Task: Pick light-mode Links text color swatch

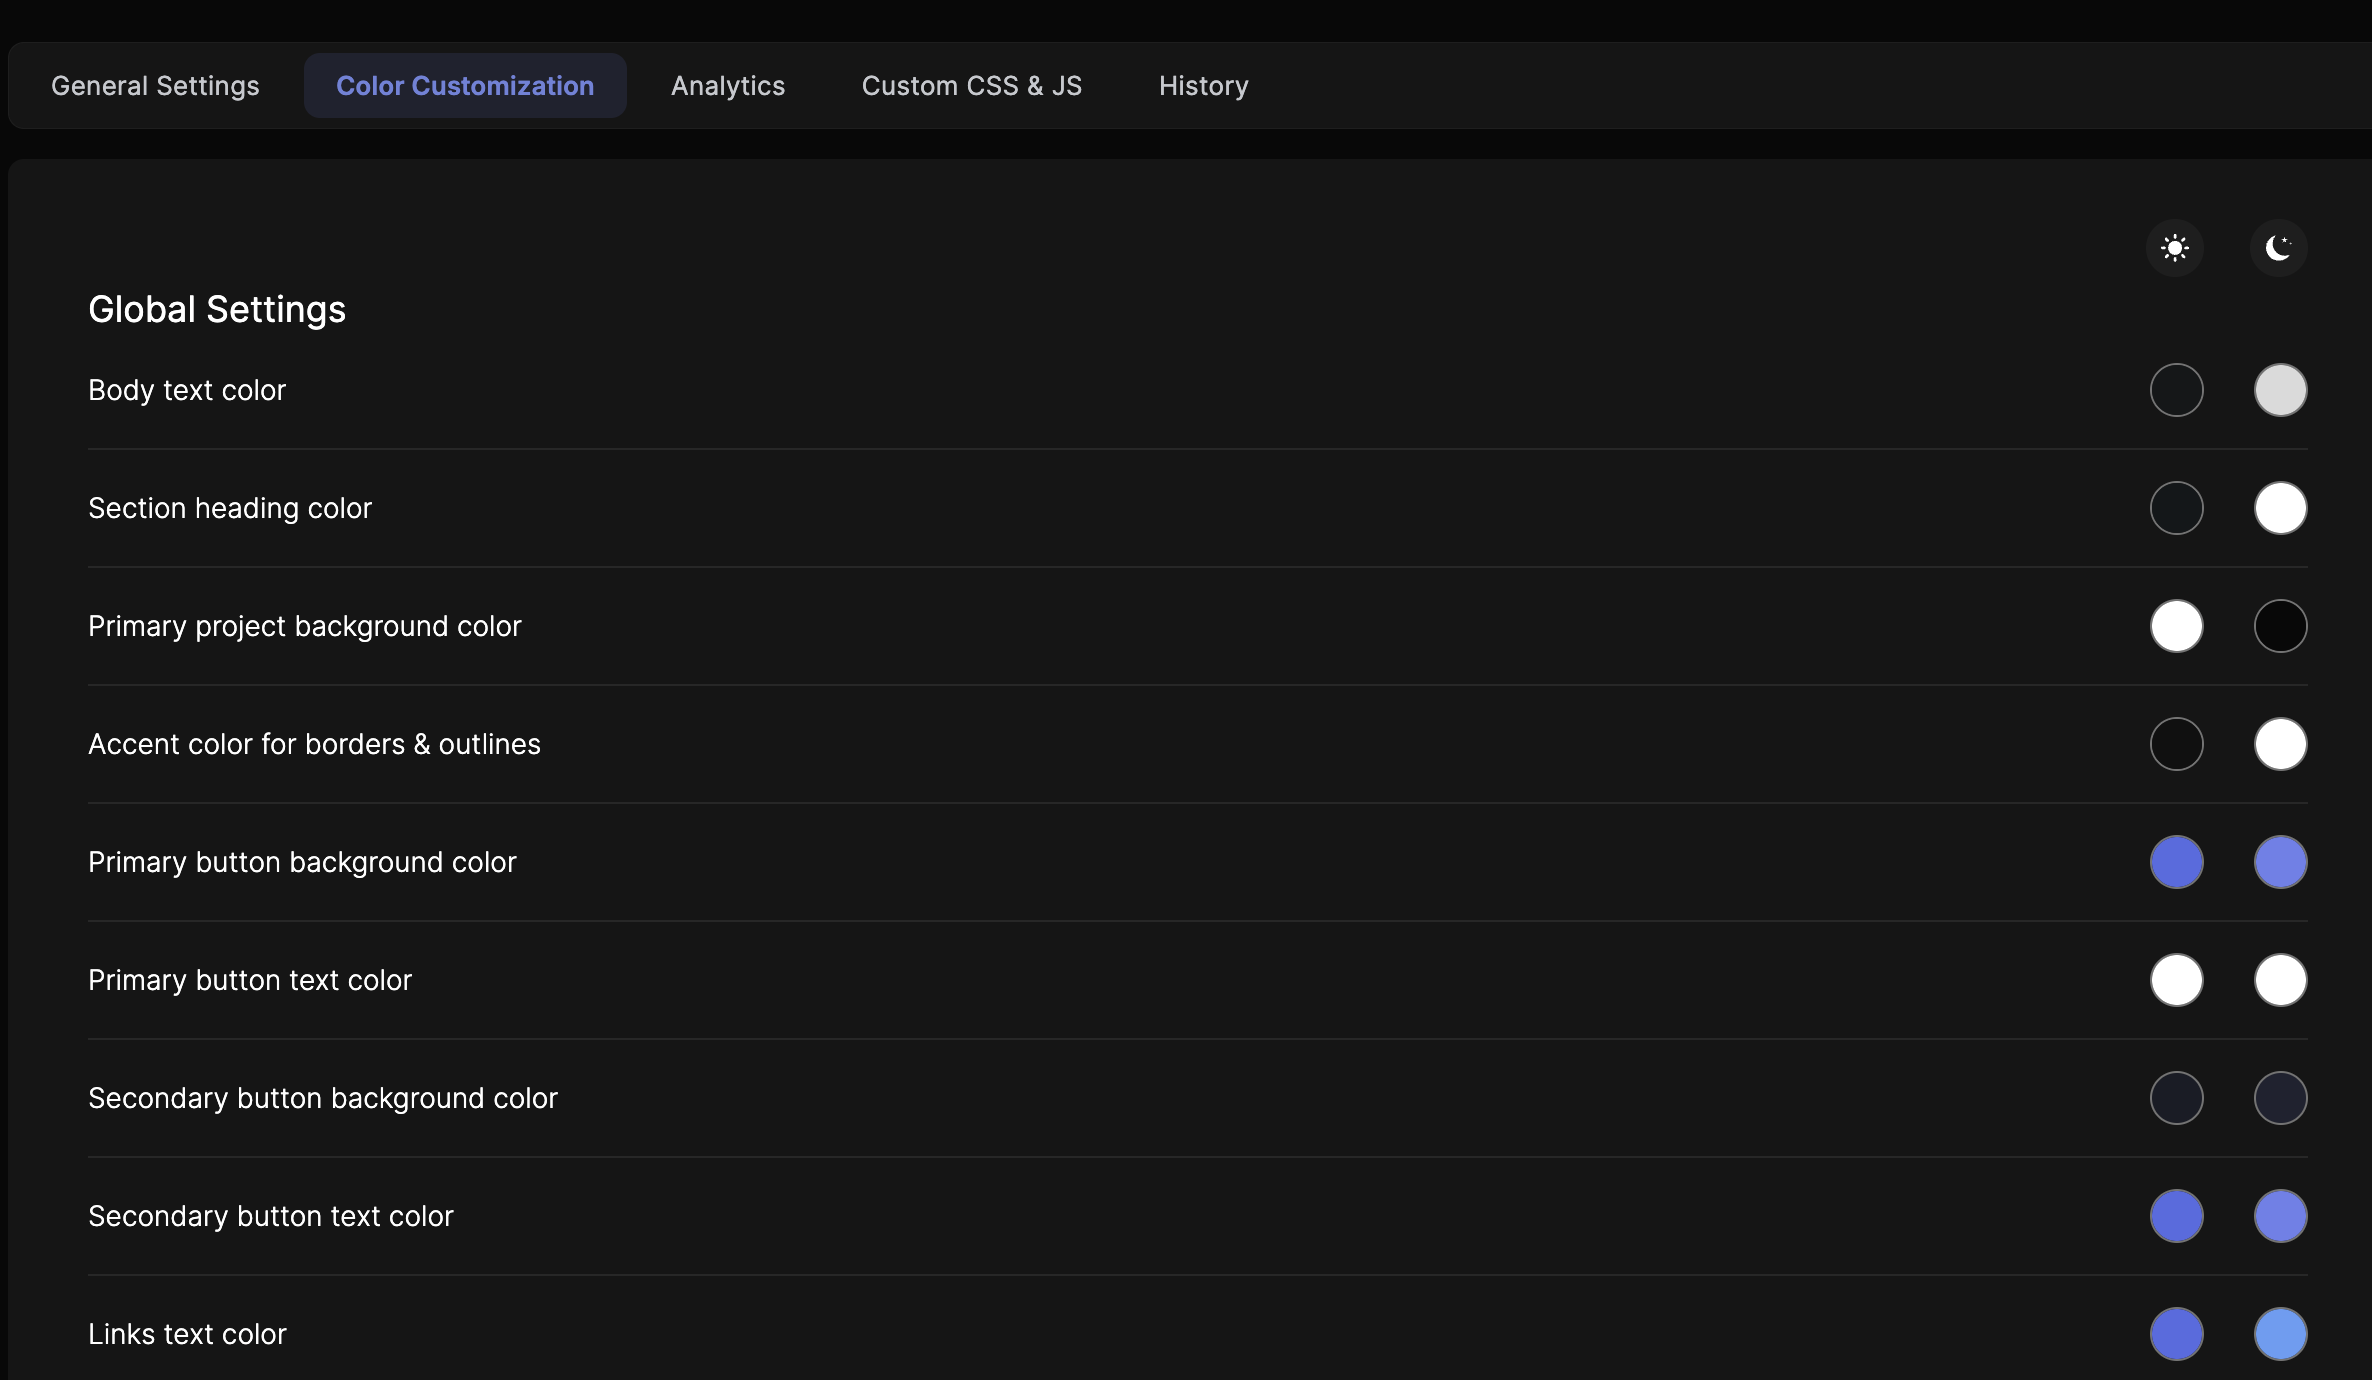Action: coord(2177,1334)
